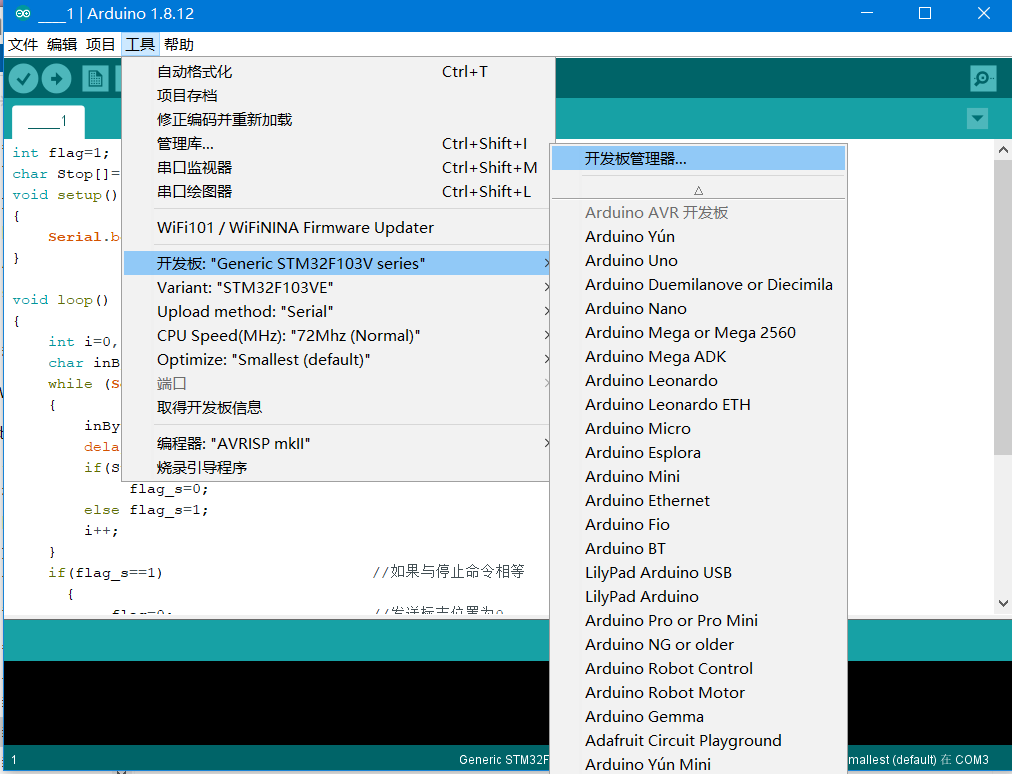
Task: Open the 帮助 menu
Action: 179,45
